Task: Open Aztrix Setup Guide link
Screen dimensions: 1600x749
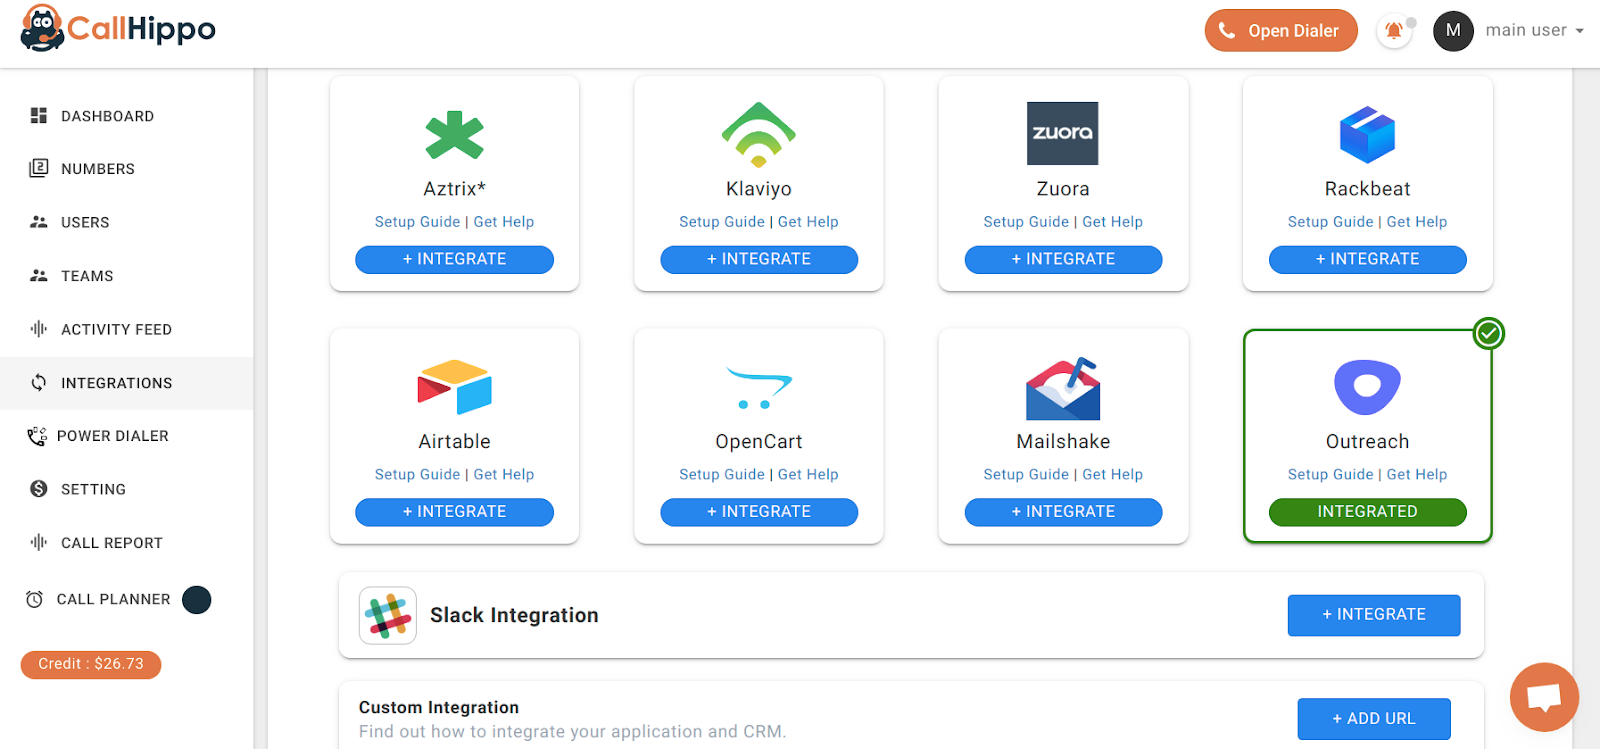Action: (417, 222)
